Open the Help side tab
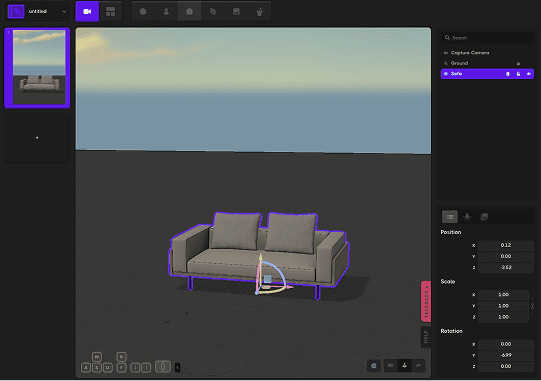This screenshot has height=381, width=541. (x=426, y=336)
